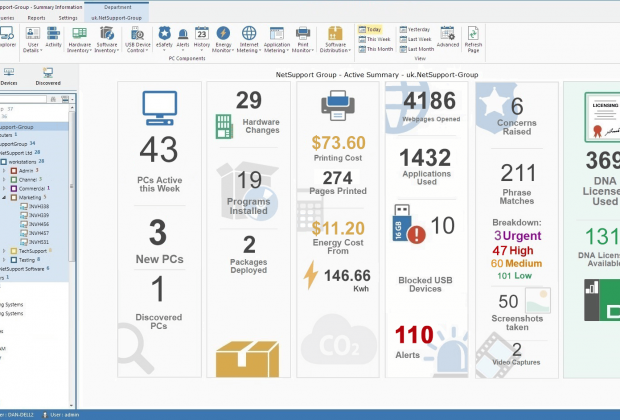Select the INVH338 computer in the tree

35,206
